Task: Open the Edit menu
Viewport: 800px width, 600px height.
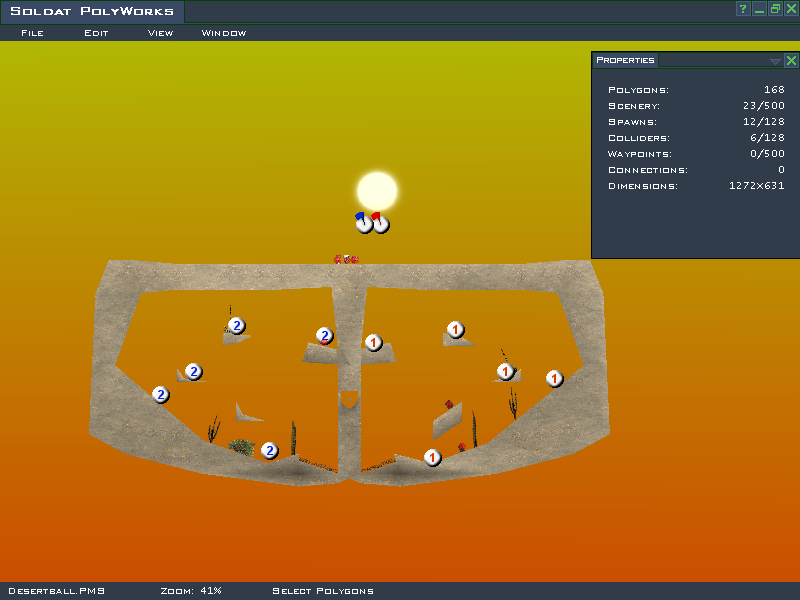Action: coord(96,33)
